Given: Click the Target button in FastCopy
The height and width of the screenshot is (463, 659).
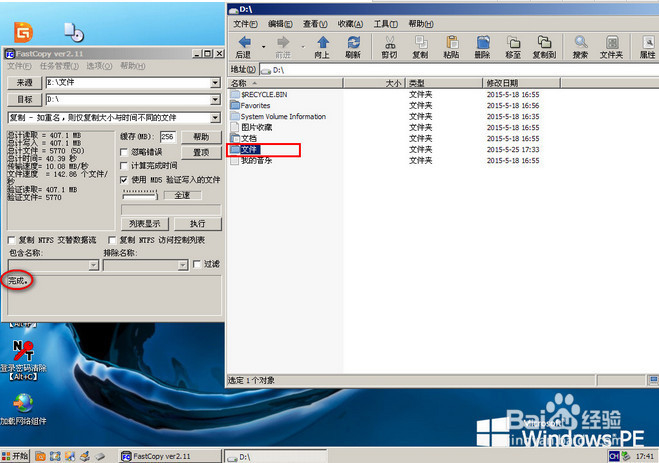Looking at the screenshot, I should (25, 100).
